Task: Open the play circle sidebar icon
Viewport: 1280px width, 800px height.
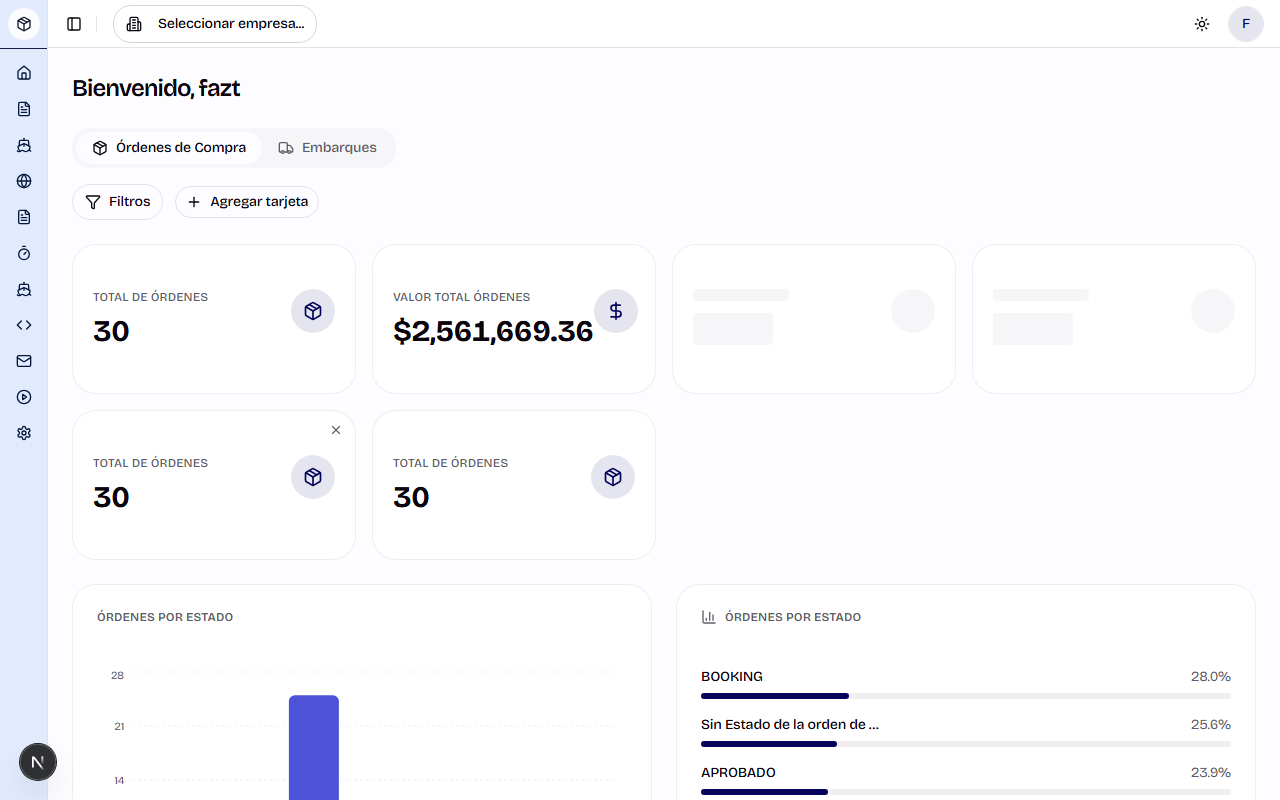Action: (24, 397)
